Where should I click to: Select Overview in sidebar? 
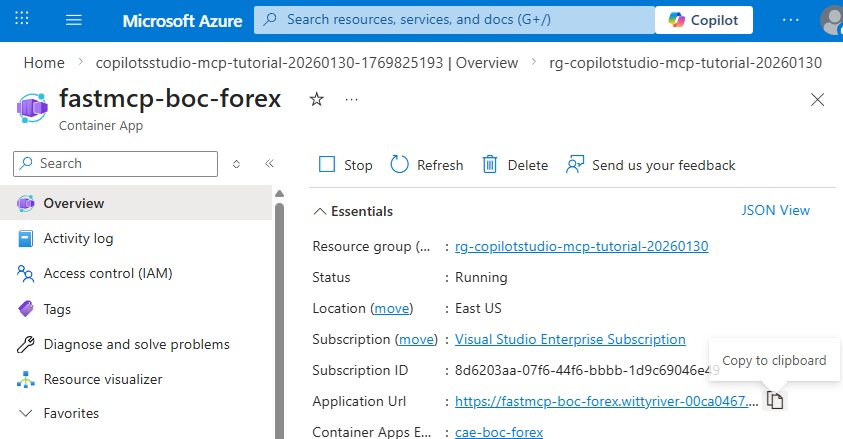pyautogui.click(x=136, y=203)
